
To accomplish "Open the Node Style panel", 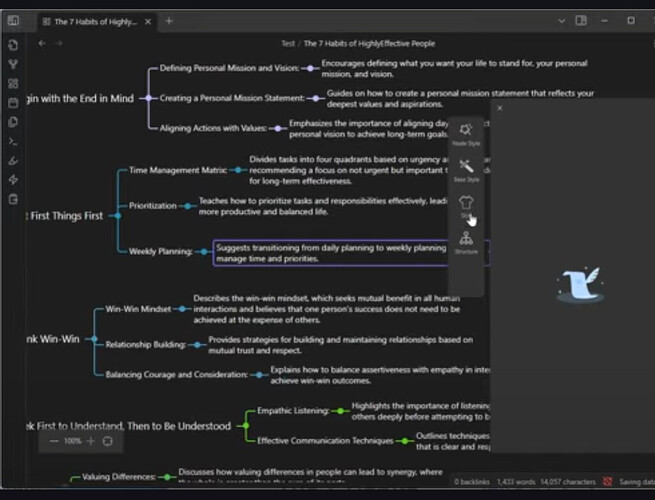I will (x=466, y=131).
